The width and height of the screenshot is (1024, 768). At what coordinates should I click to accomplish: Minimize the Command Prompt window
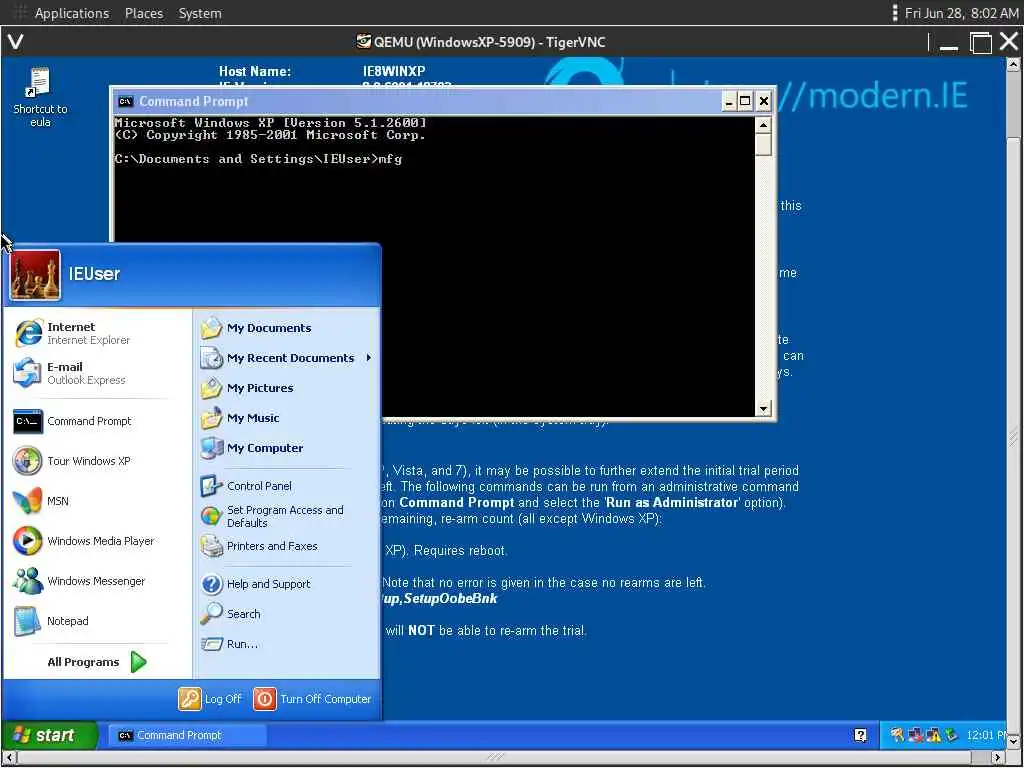(729, 101)
